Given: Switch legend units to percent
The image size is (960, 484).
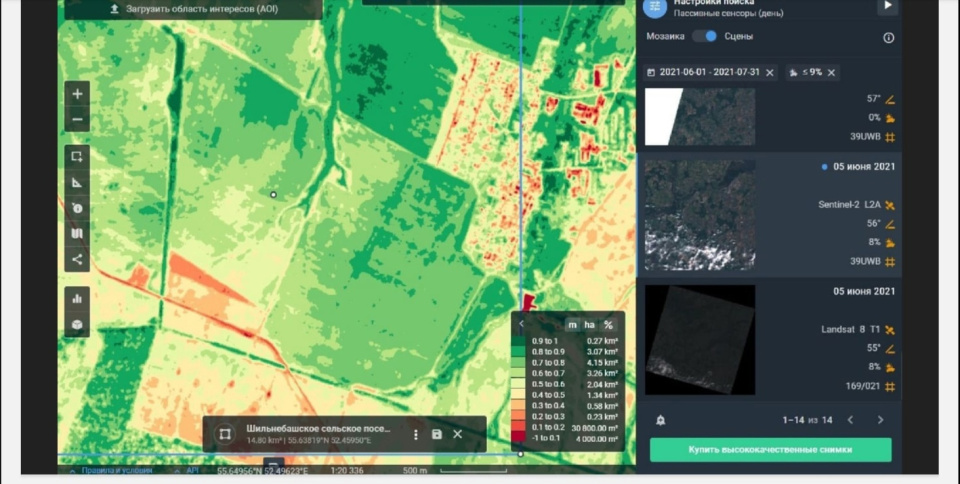Looking at the screenshot, I should [x=608, y=325].
